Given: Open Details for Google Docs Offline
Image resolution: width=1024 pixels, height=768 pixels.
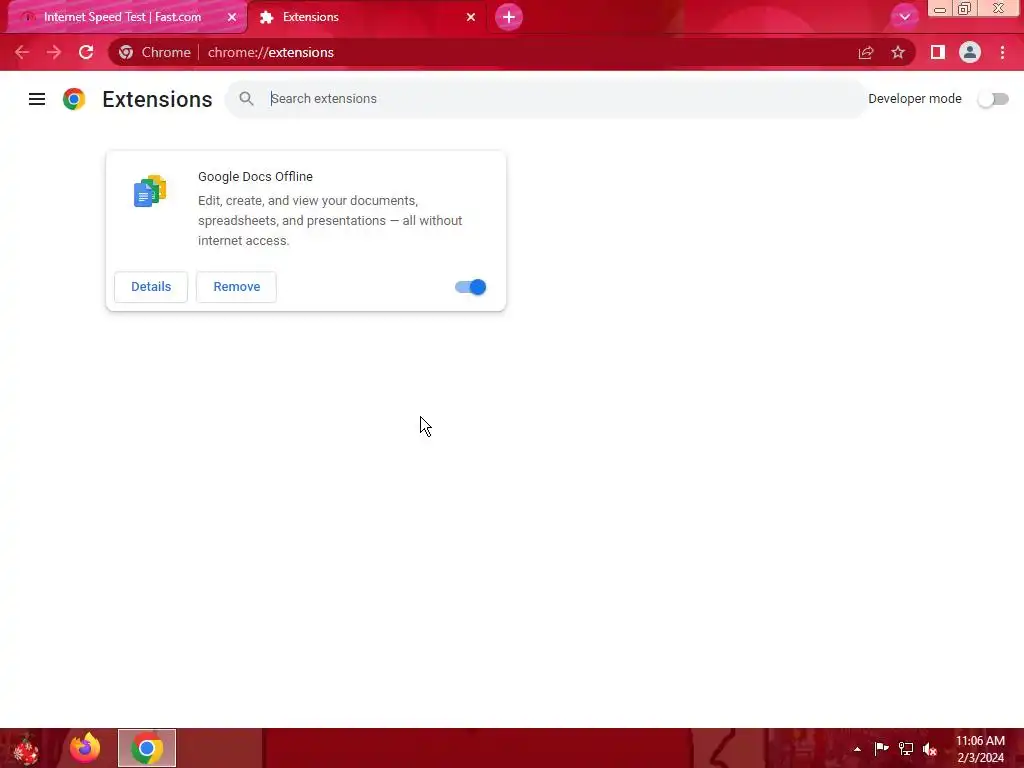Looking at the screenshot, I should click(x=151, y=287).
